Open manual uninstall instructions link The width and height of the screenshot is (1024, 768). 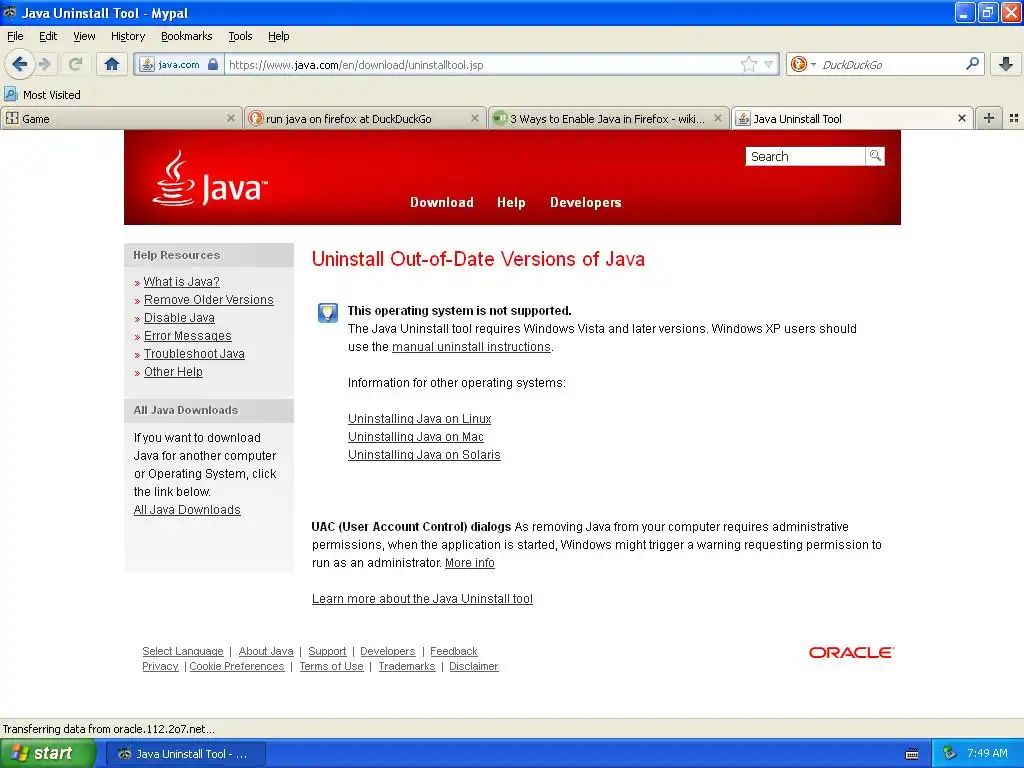point(472,347)
